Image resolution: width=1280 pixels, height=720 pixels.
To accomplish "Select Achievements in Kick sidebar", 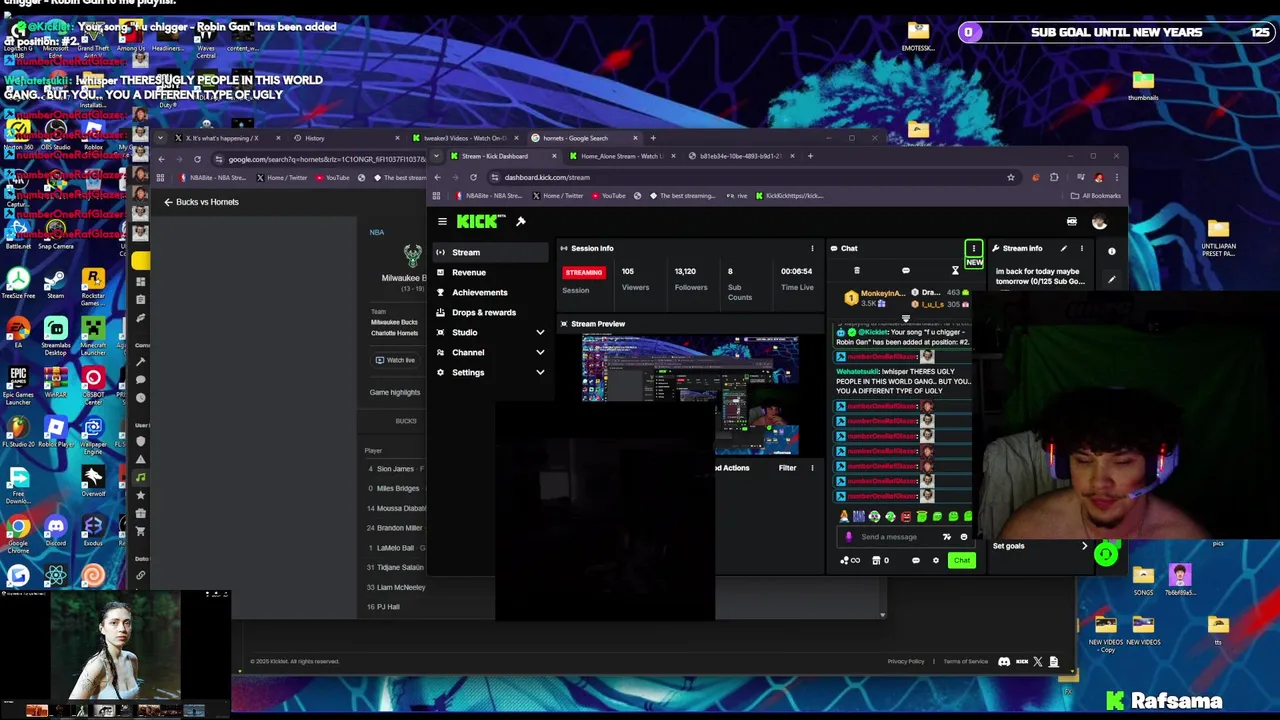I will 491,292.
